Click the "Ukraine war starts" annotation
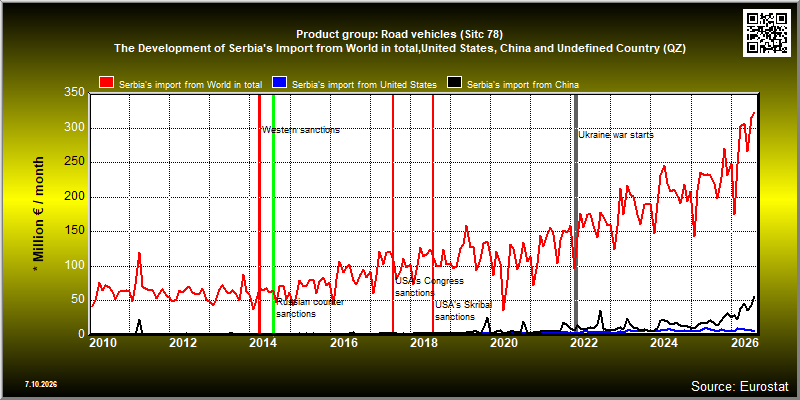Viewport: 800px width, 400px height. click(616, 135)
